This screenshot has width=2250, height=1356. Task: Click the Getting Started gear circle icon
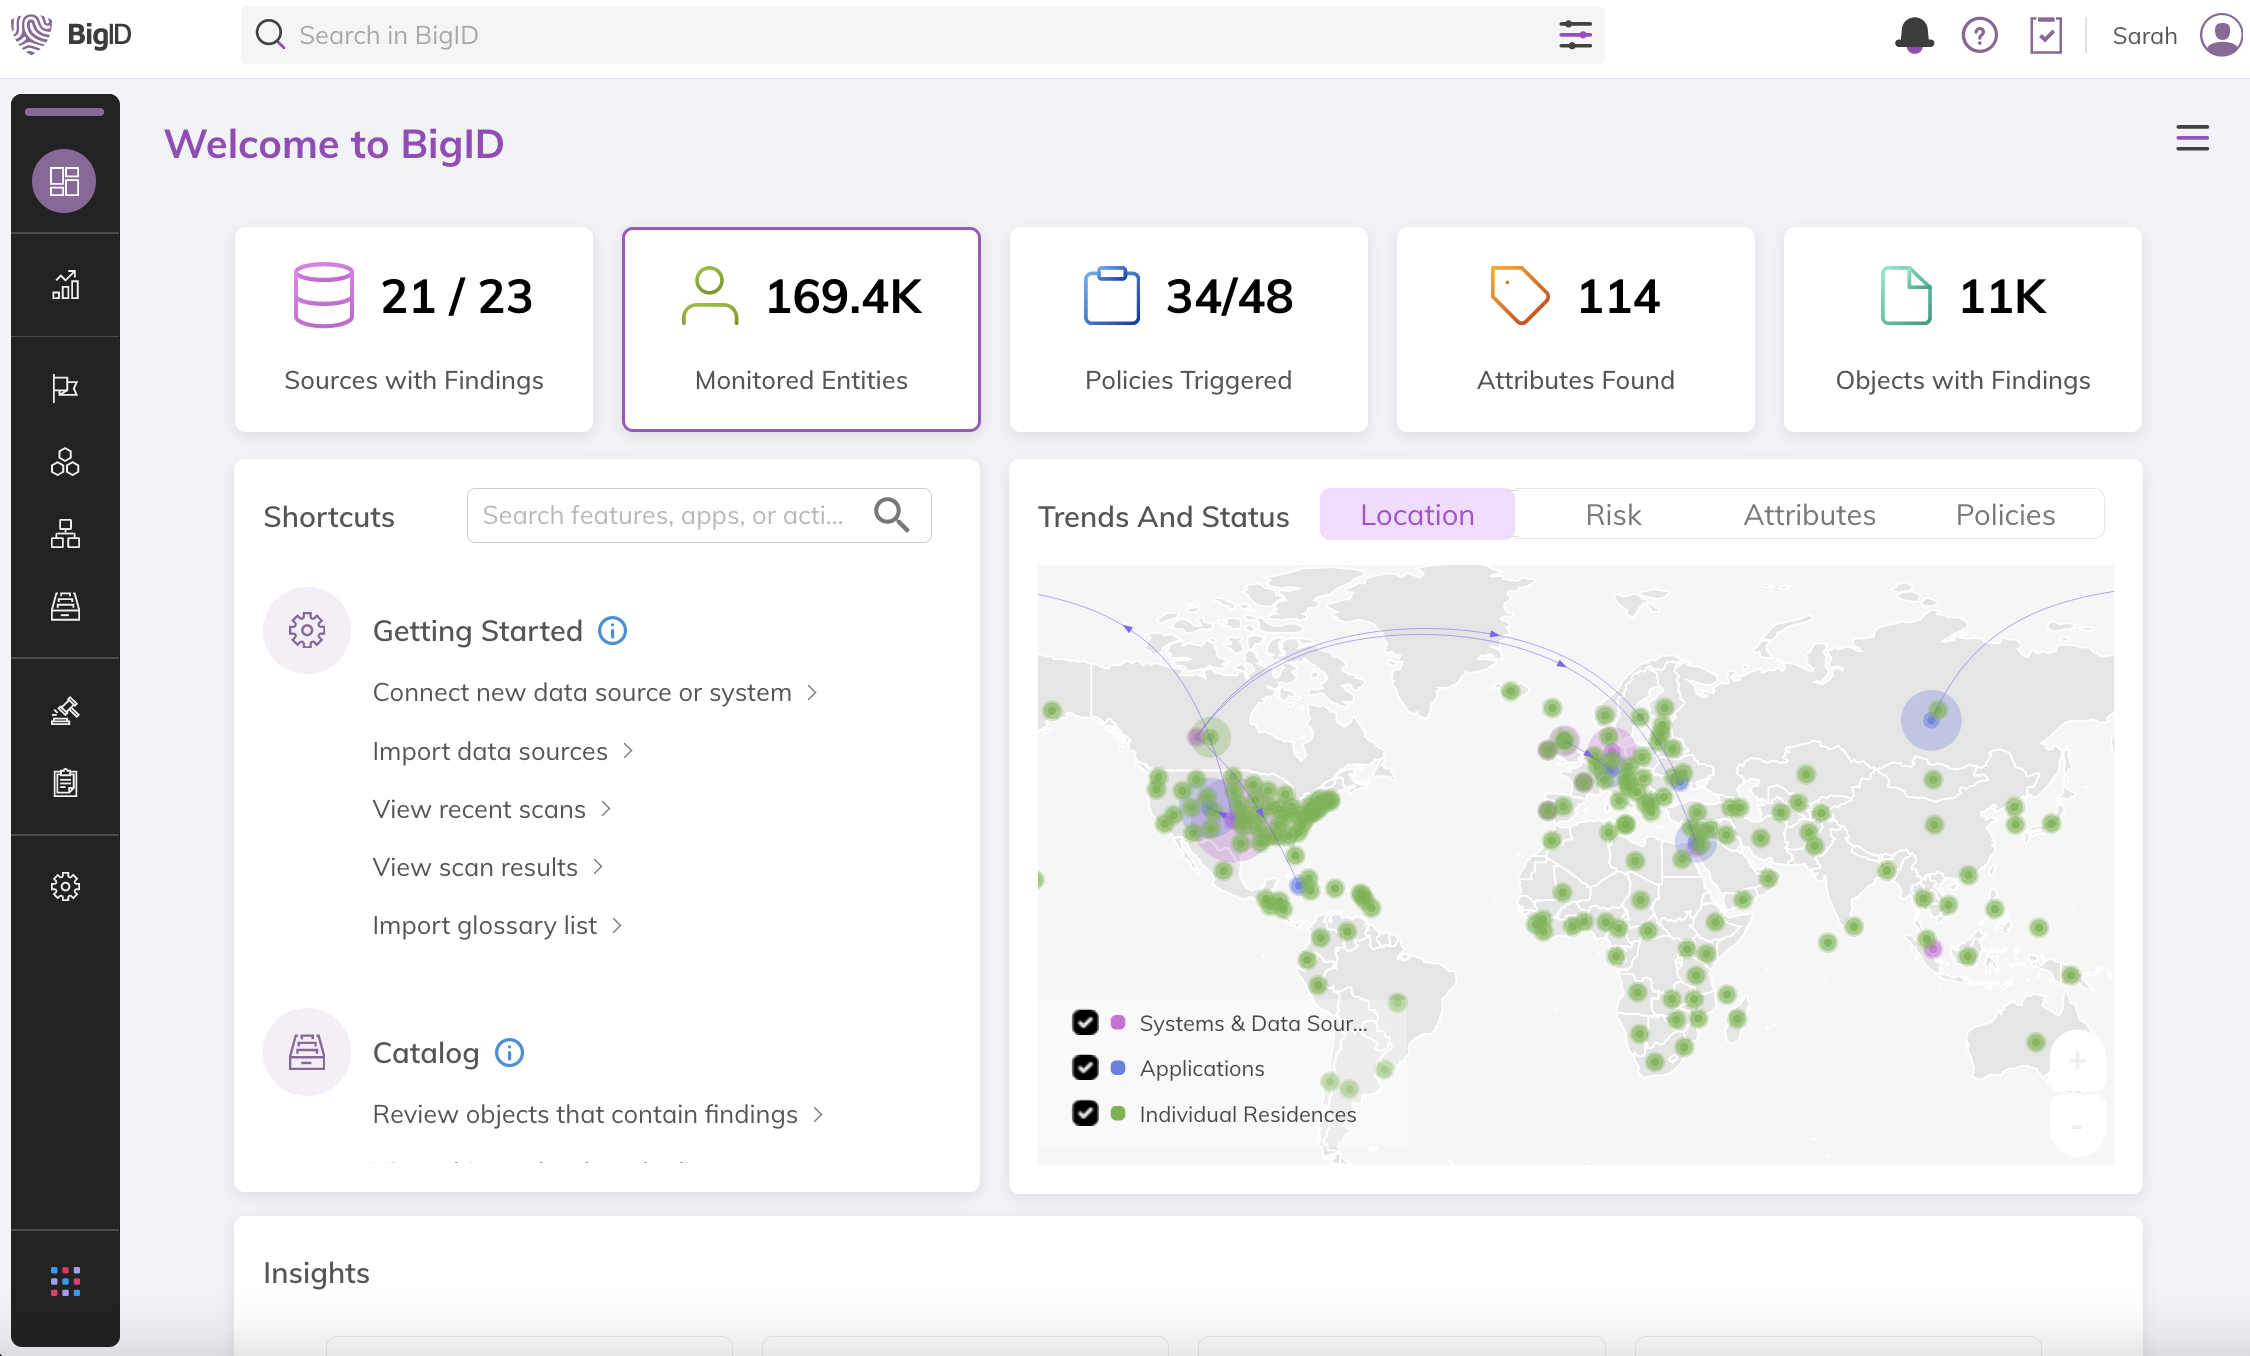point(307,630)
